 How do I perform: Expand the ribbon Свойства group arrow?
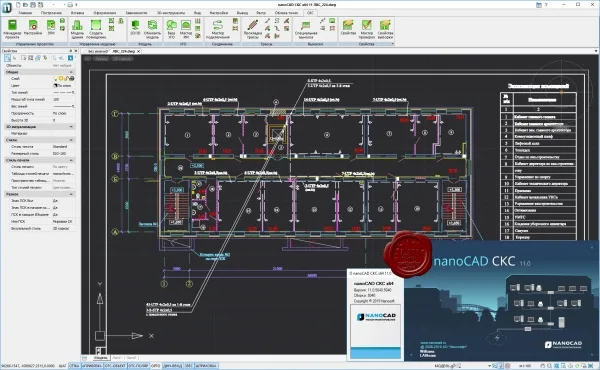pyautogui.click(x=392, y=44)
